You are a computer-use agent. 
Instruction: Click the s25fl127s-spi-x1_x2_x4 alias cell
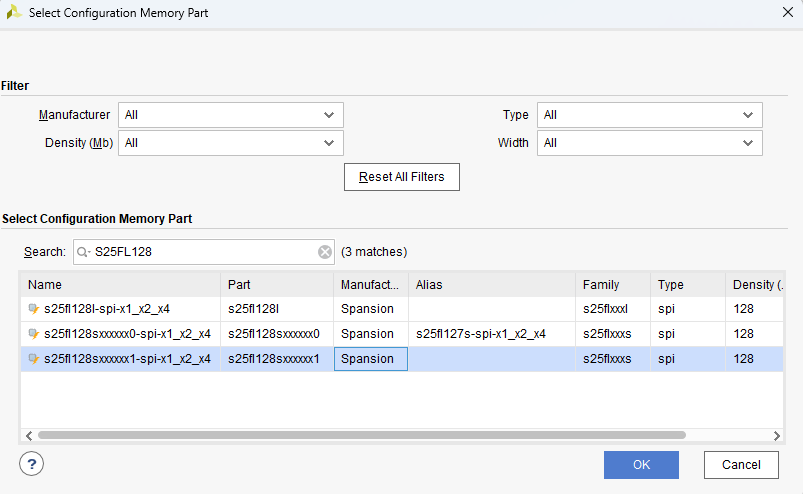[x=492, y=334]
